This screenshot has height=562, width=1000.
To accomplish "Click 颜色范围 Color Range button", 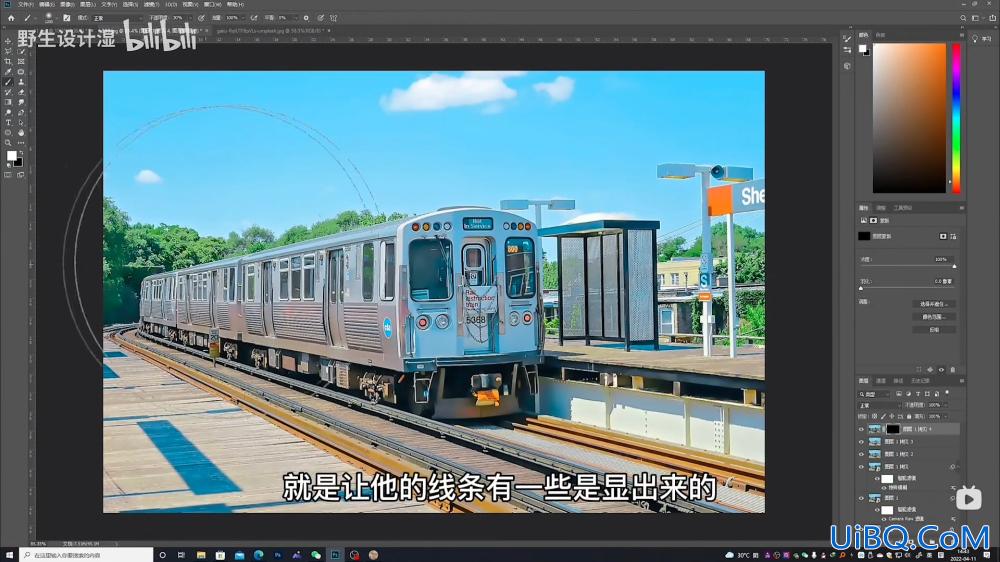I will pos(934,317).
